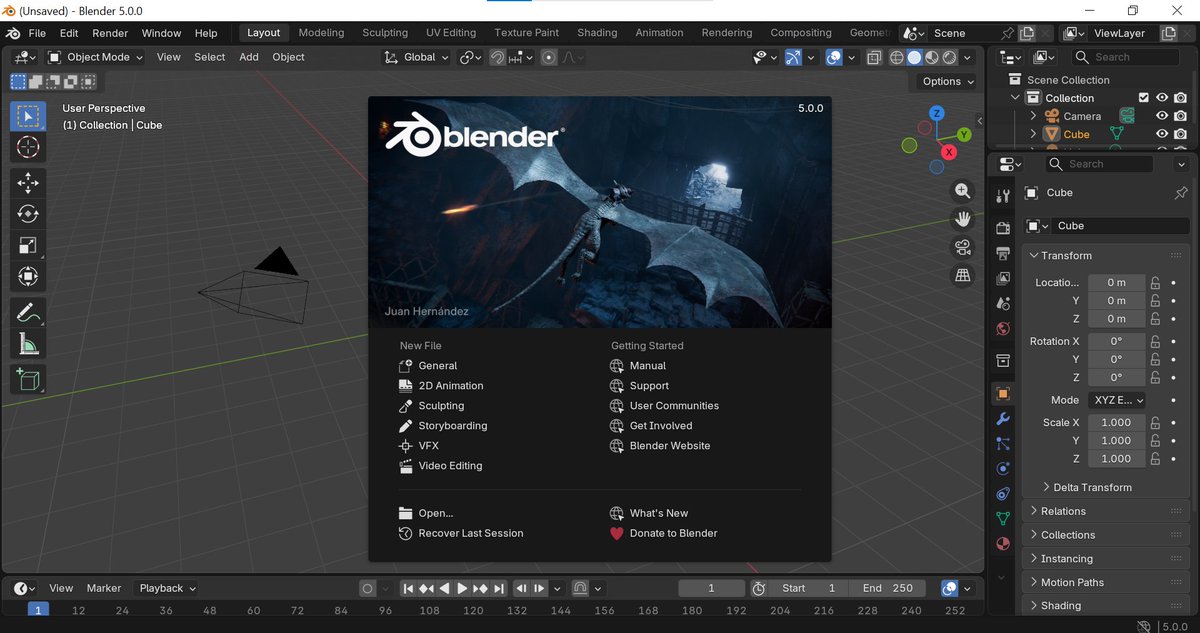Open the Render menu
The width and height of the screenshot is (1200, 633).
(x=110, y=33)
